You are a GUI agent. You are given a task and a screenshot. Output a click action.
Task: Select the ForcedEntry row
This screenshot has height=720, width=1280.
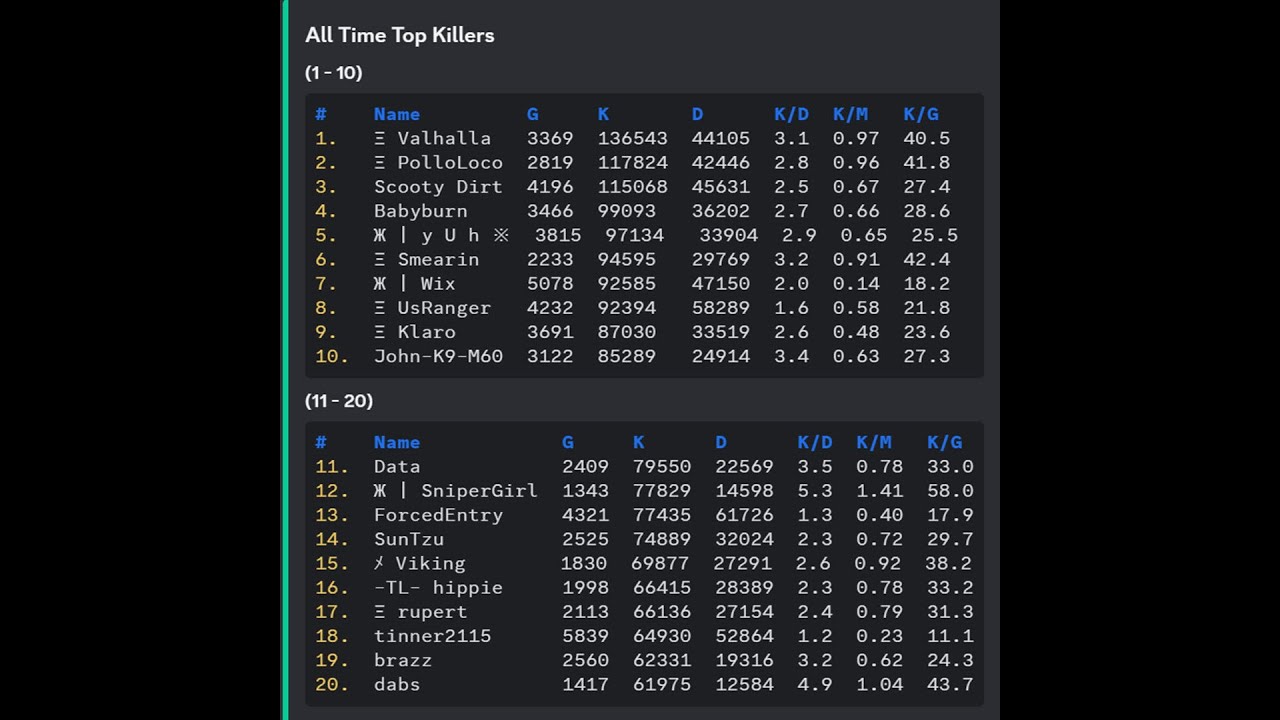pyautogui.click(x=644, y=515)
